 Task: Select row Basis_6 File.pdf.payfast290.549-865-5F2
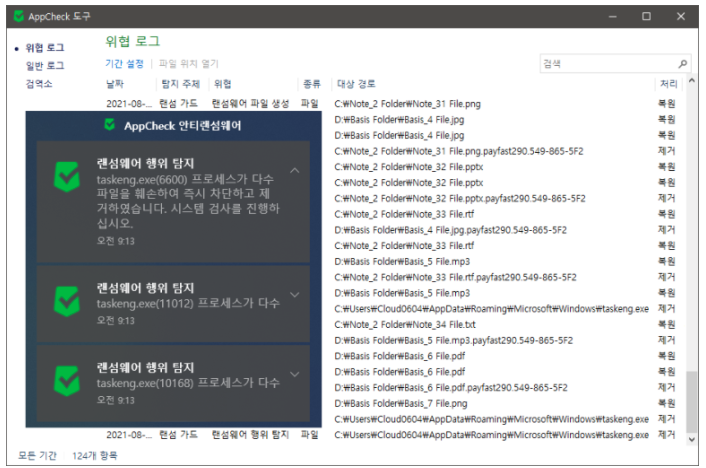[x=451, y=388]
